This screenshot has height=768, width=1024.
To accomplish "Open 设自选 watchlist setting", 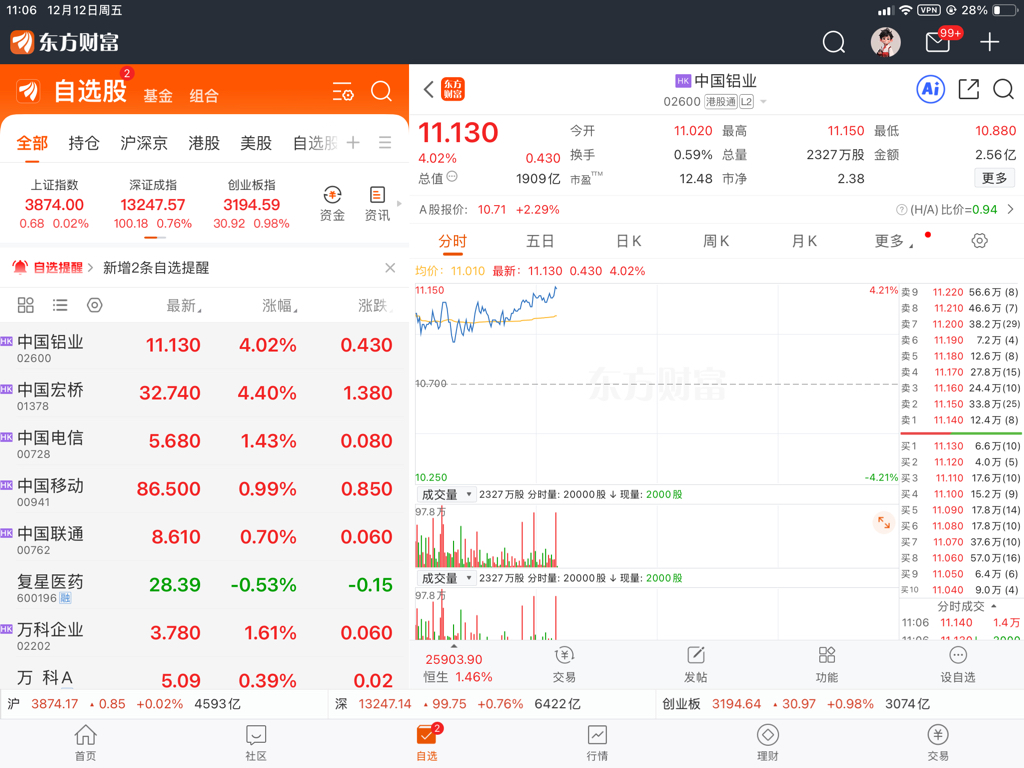I will [x=957, y=665].
